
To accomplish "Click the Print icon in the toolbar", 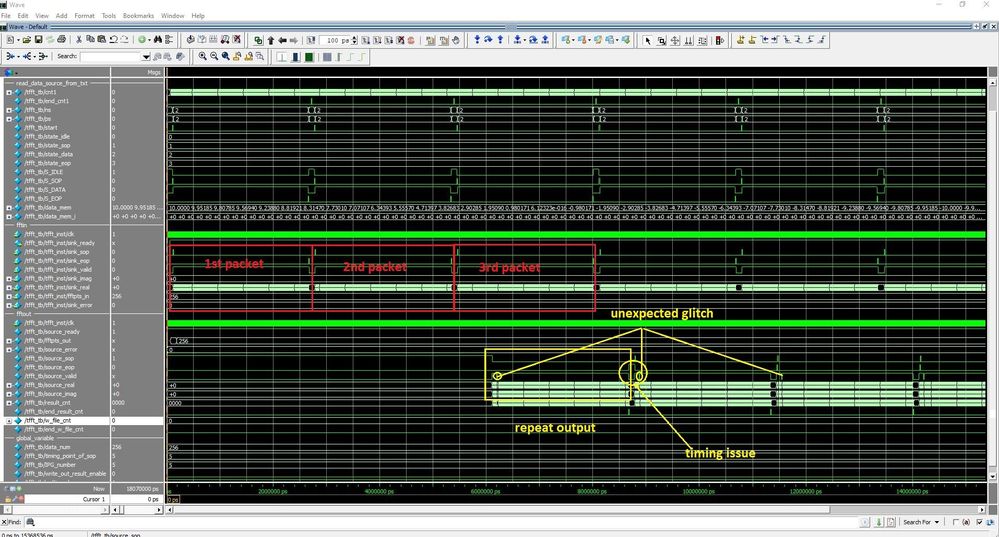I will pyautogui.click(x=62, y=40).
